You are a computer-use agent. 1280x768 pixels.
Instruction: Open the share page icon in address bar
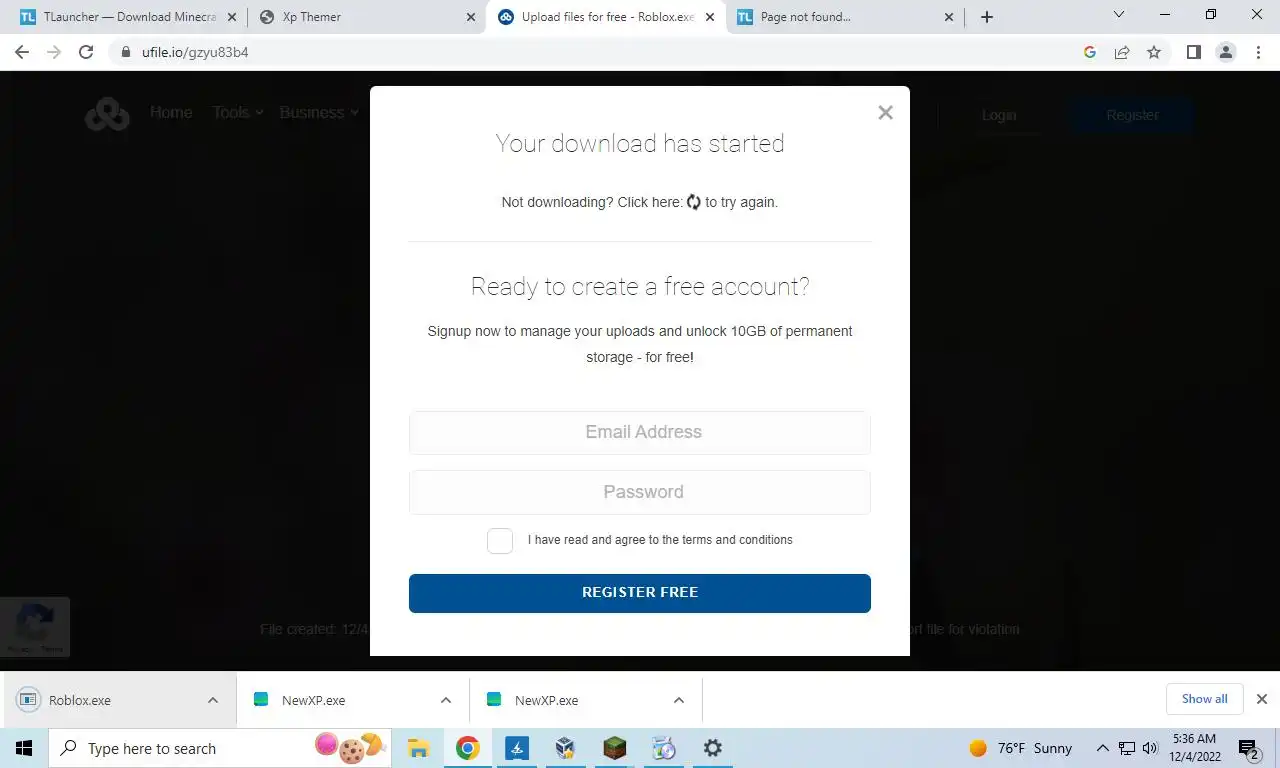point(1122,52)
